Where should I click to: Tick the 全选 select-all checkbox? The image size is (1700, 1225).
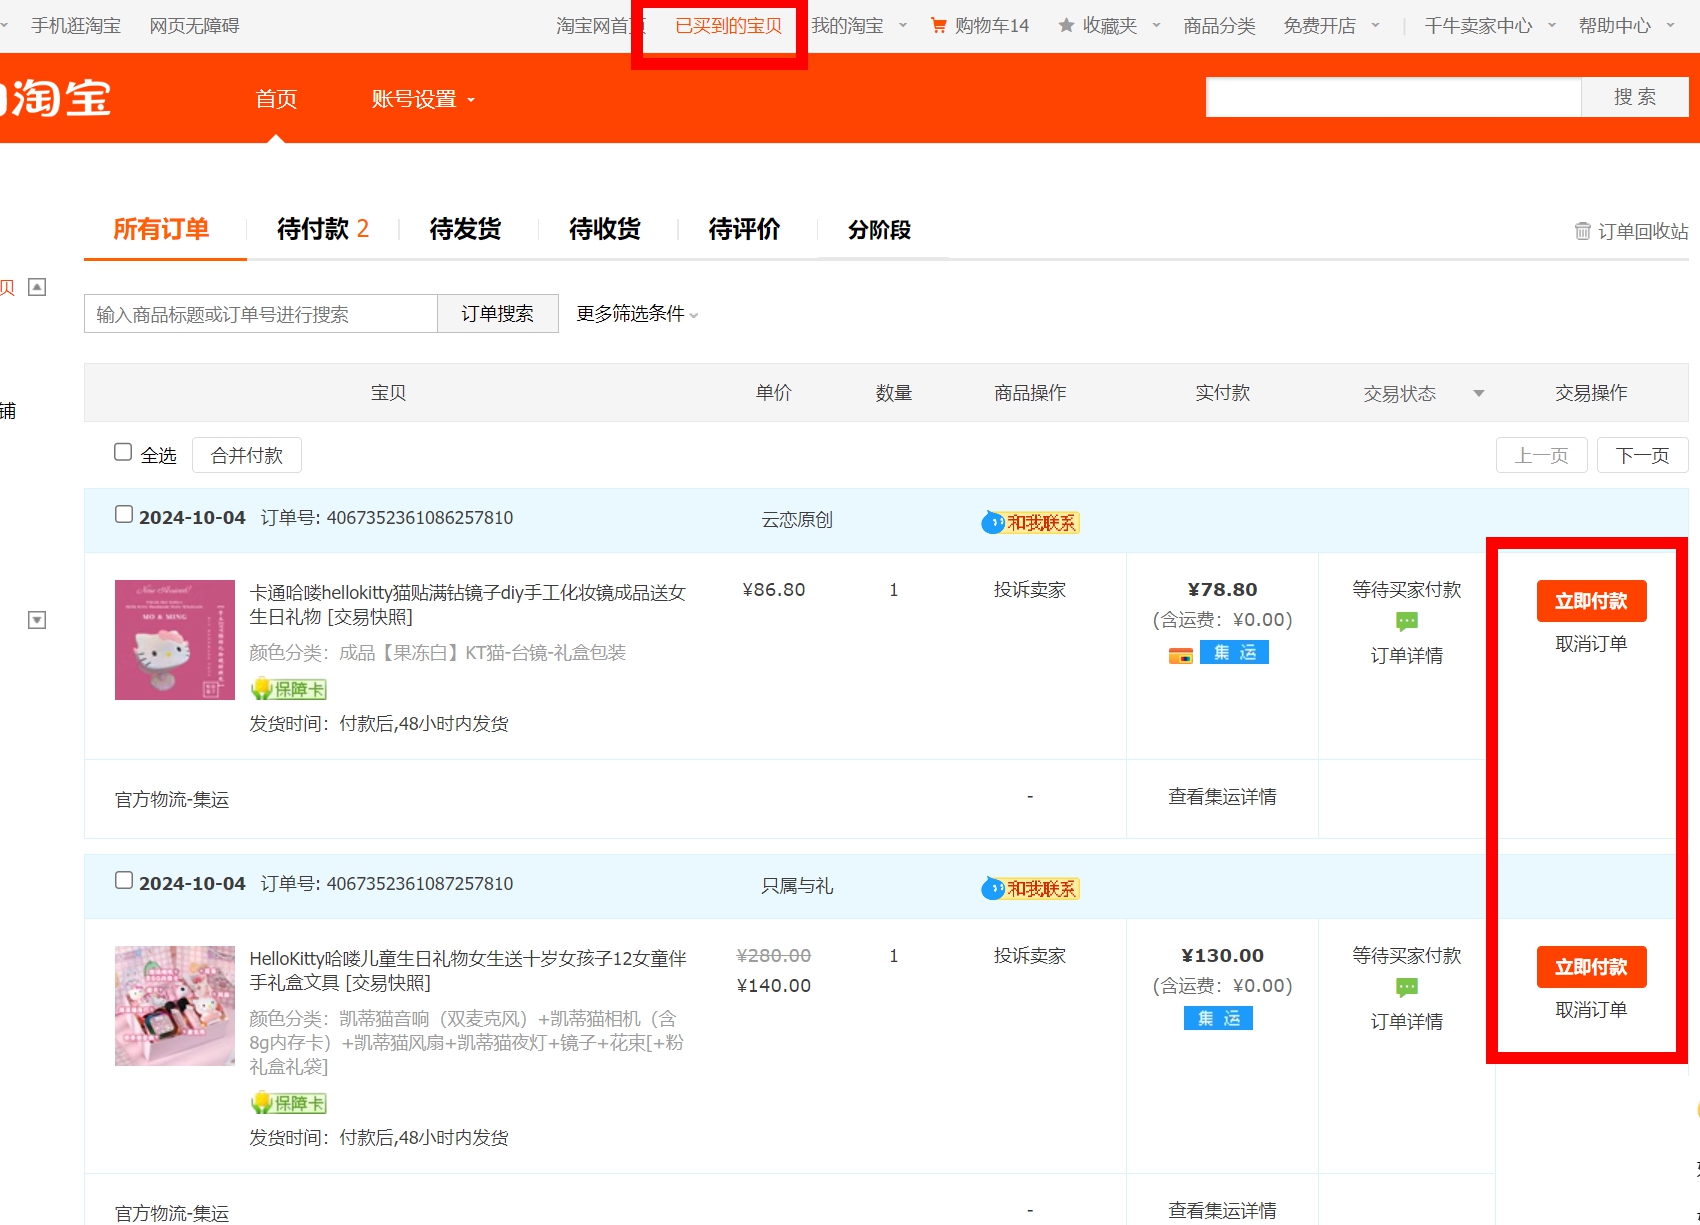click(x=123, y=452)
